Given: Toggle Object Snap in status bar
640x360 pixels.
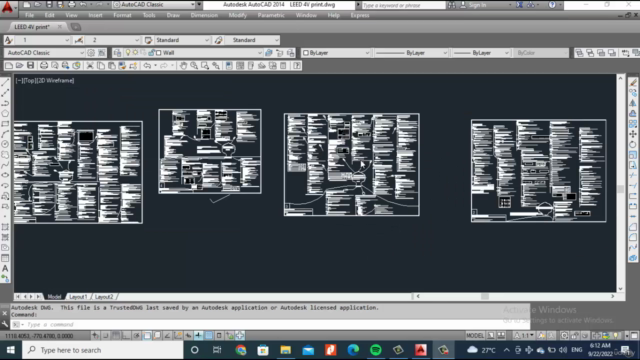Looking at the screenshot, I should click(x=147, y=336).
